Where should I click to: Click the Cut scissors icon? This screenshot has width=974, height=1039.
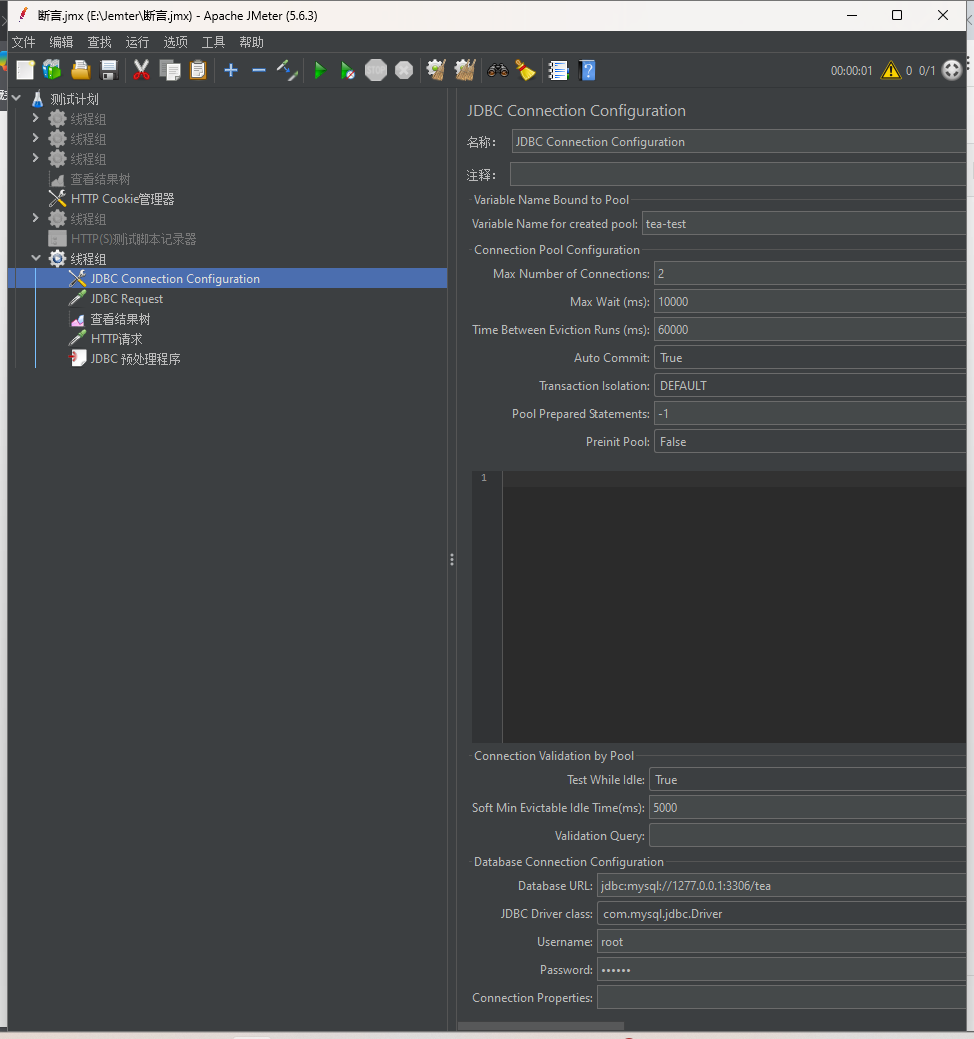pyautogui.click(x=141, y=70)
